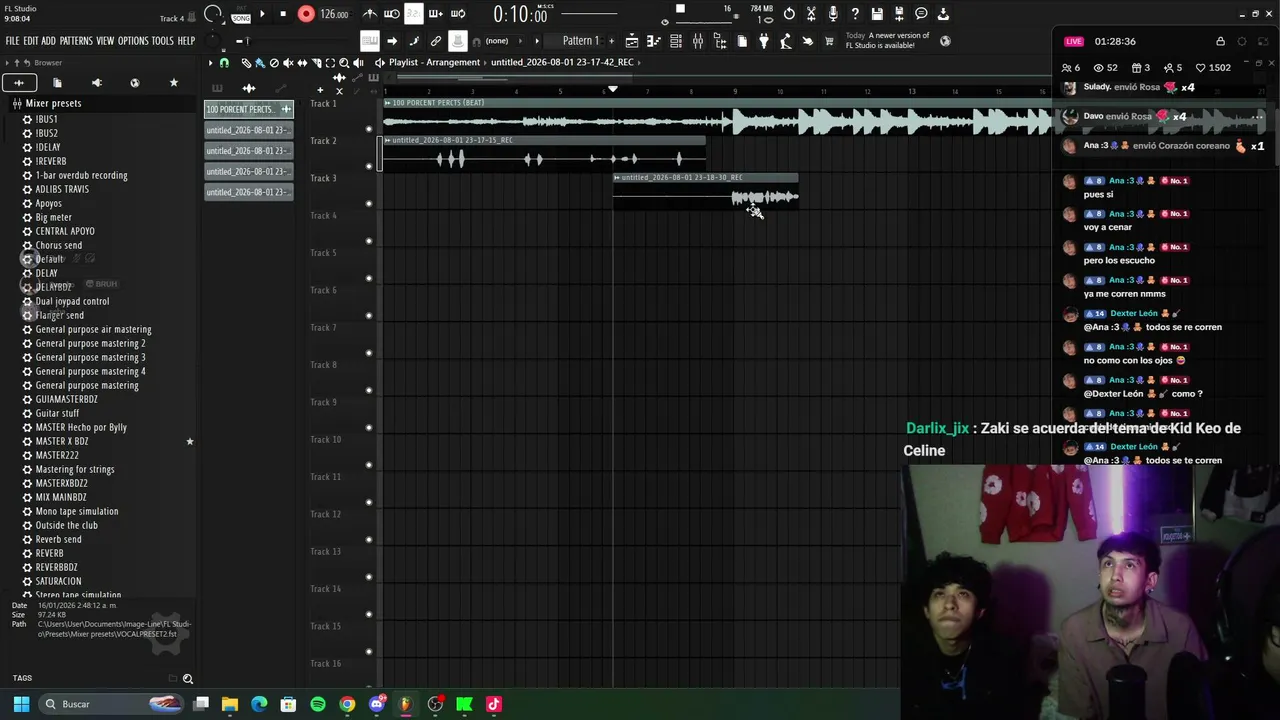Mute Track 6 with its toggle dot
This screenshot has width=1280, height=720.
369,316
